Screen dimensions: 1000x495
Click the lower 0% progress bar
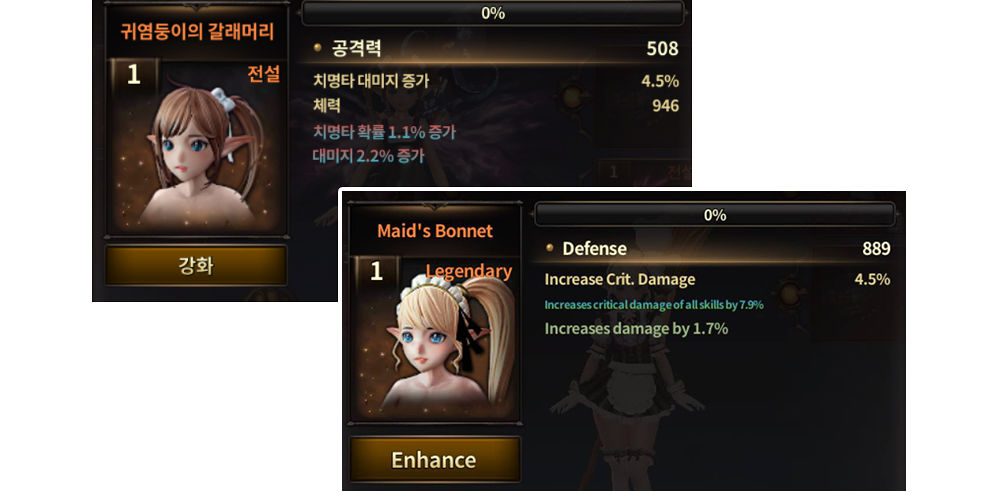(x=714, y=215)
